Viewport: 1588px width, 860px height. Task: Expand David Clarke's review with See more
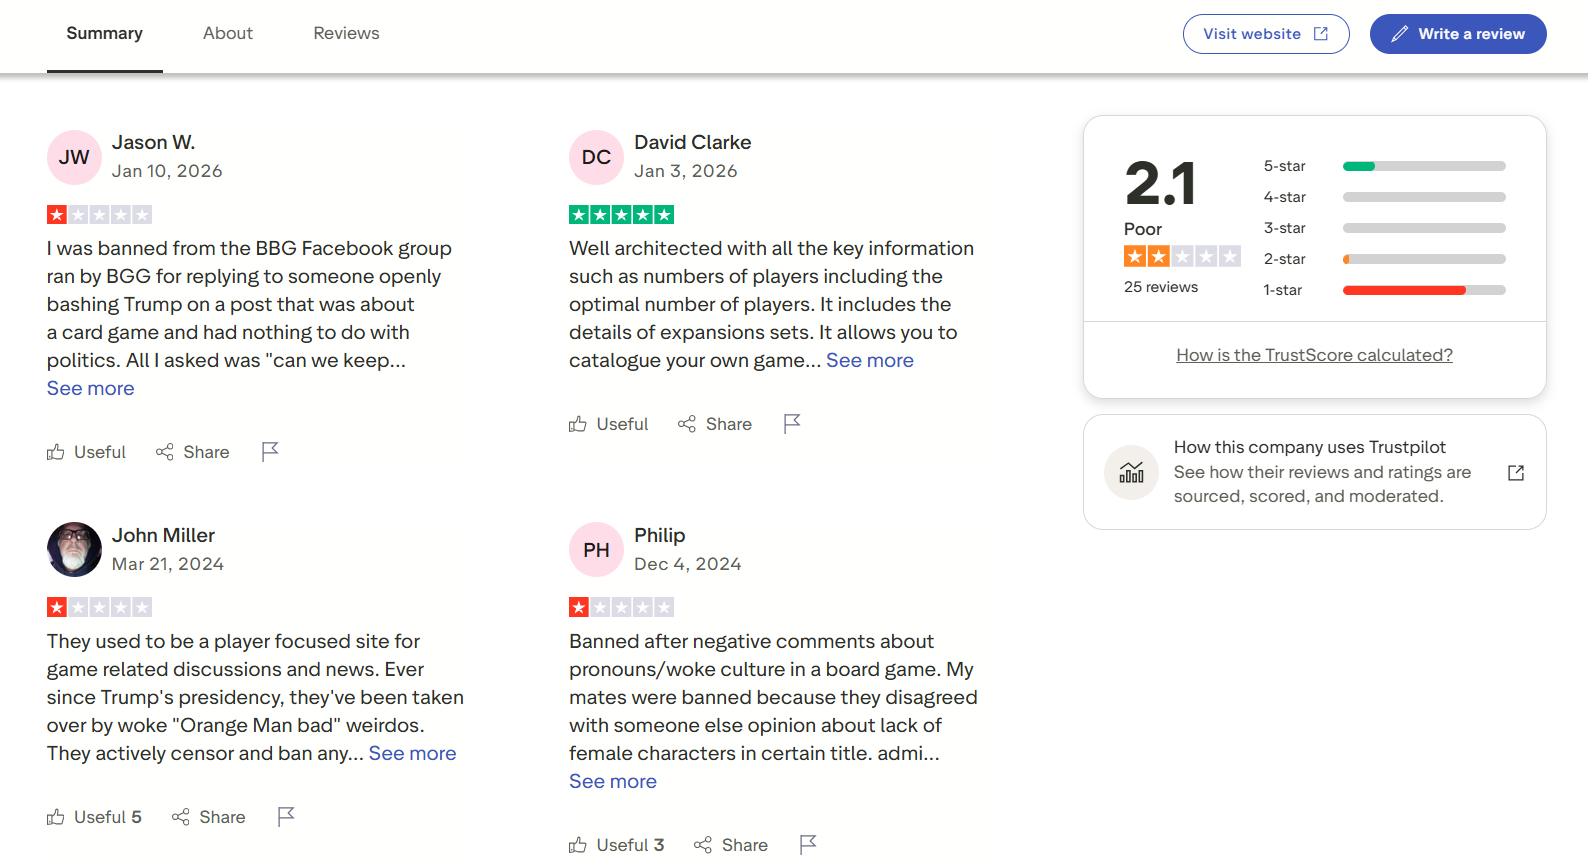click(870, 360)
